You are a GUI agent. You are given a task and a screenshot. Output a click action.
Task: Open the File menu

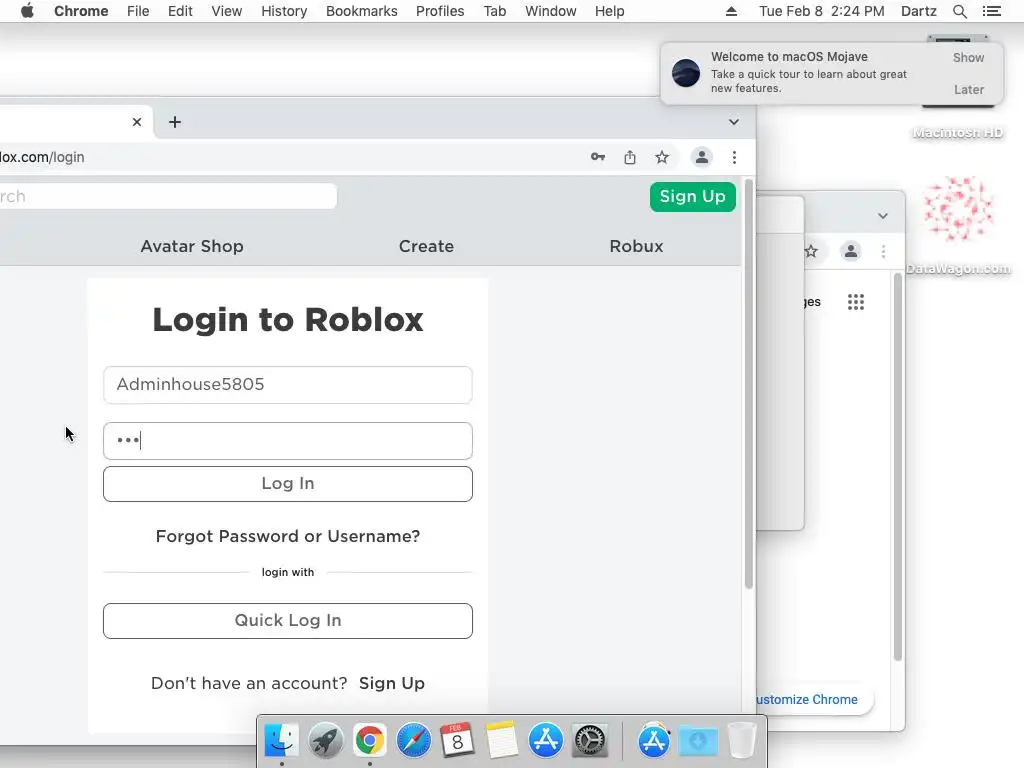138,11
